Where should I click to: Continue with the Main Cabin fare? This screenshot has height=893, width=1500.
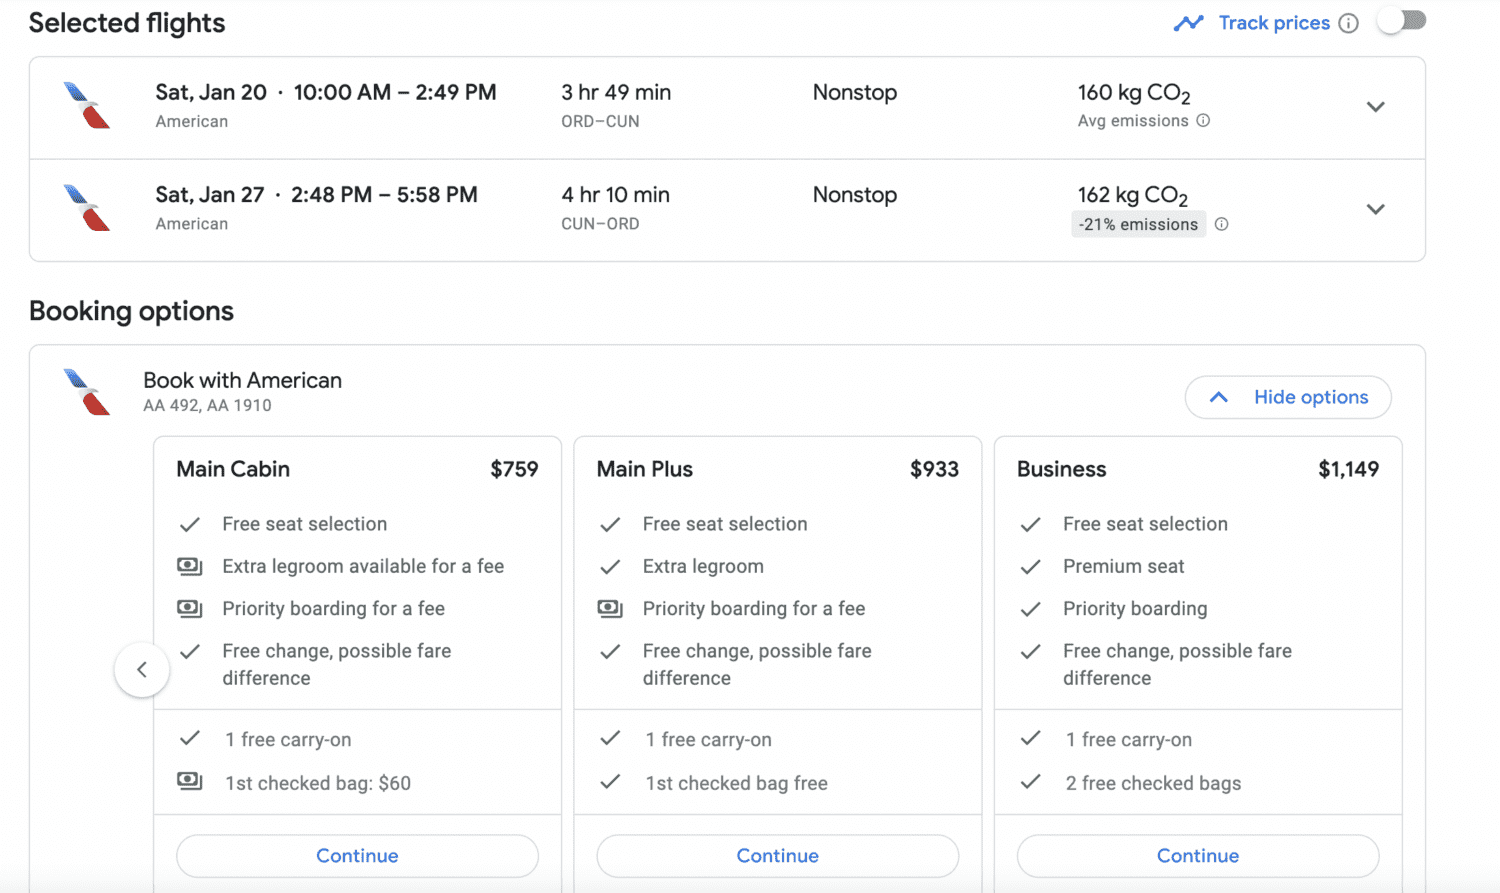pos(357,856)
